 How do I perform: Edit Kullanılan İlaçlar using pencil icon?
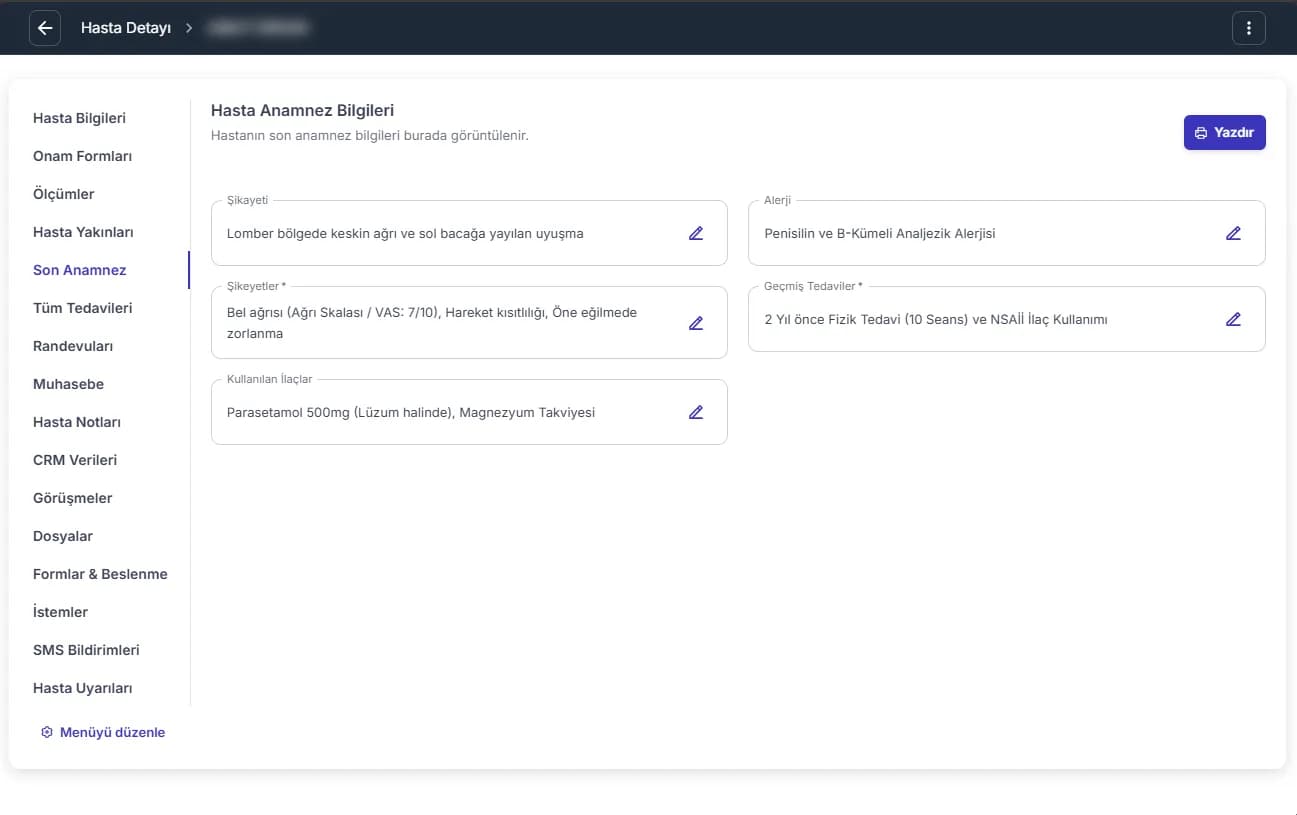(x=696, y=412)
